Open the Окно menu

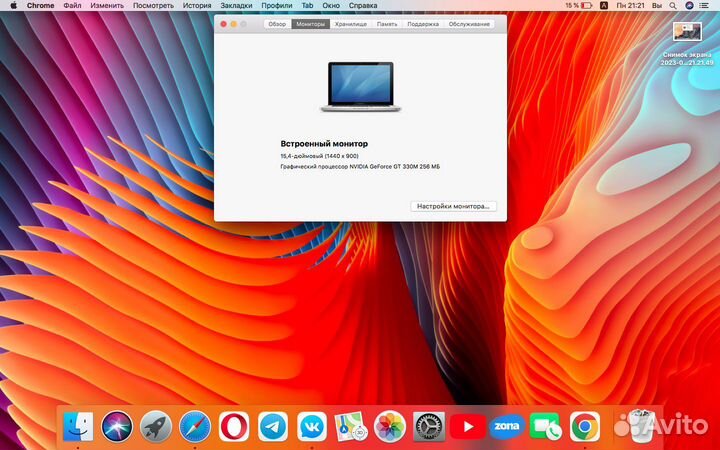point(331,6)
